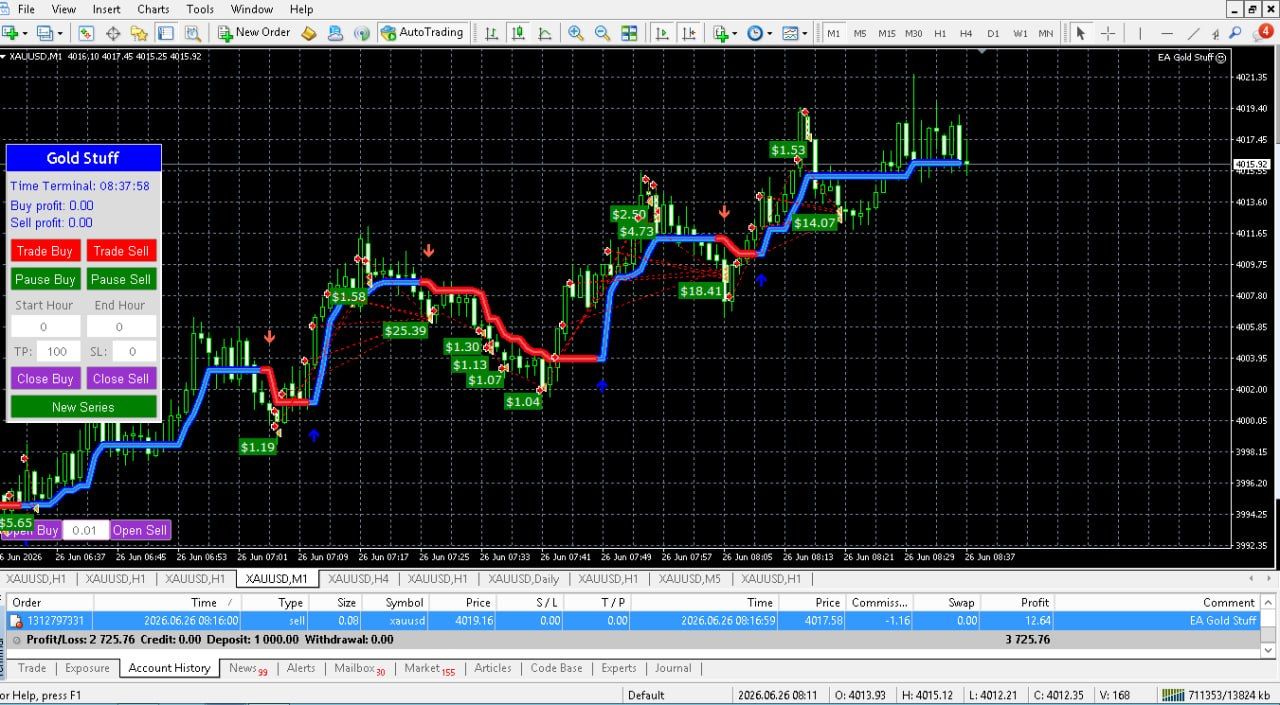Select the standard cursor arrow tool
This screenshot has width=1280, height=705.
coord(1080,33)
